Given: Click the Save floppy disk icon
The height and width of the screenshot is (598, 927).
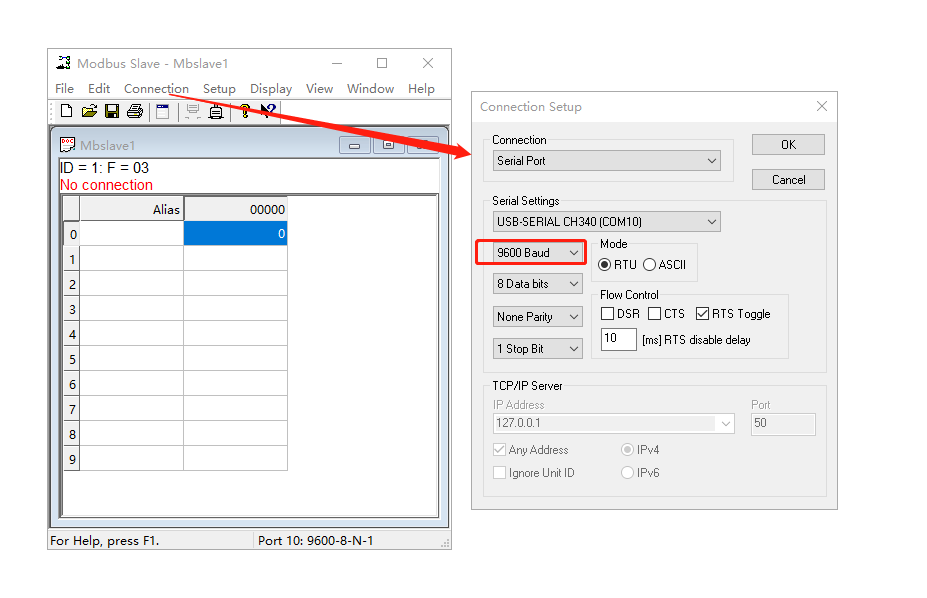Looking at the screenshot, I should 112,111.
